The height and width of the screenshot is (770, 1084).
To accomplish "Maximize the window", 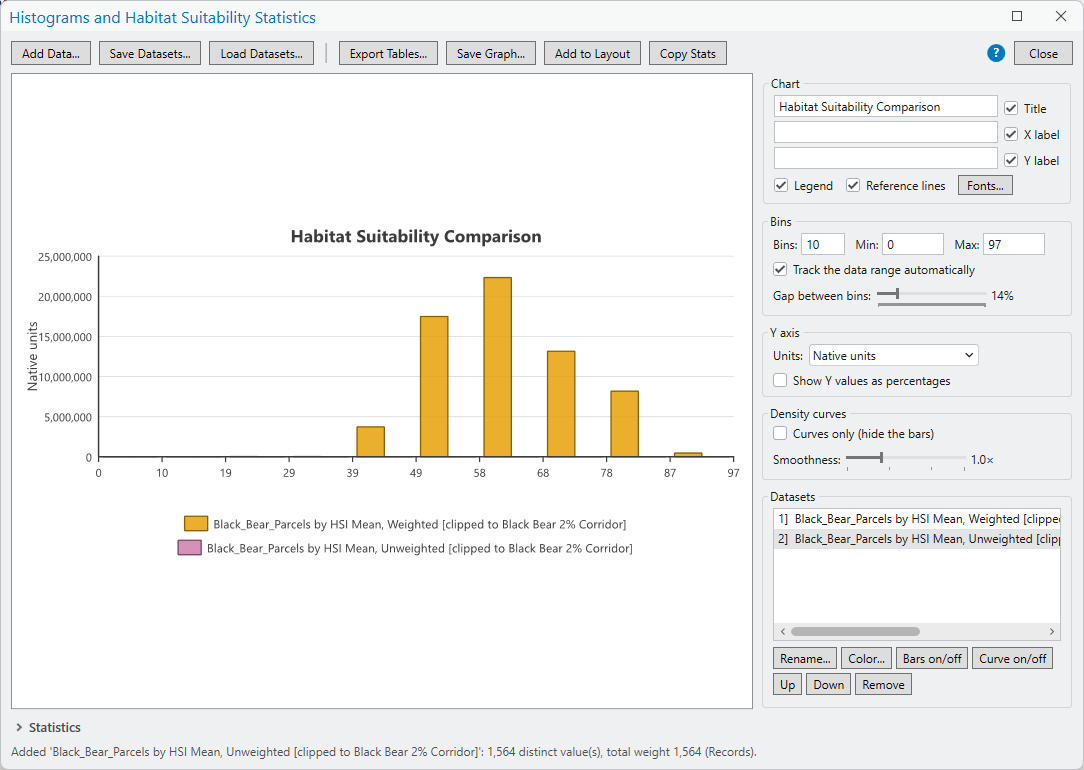I will [x=1017, y=16].
